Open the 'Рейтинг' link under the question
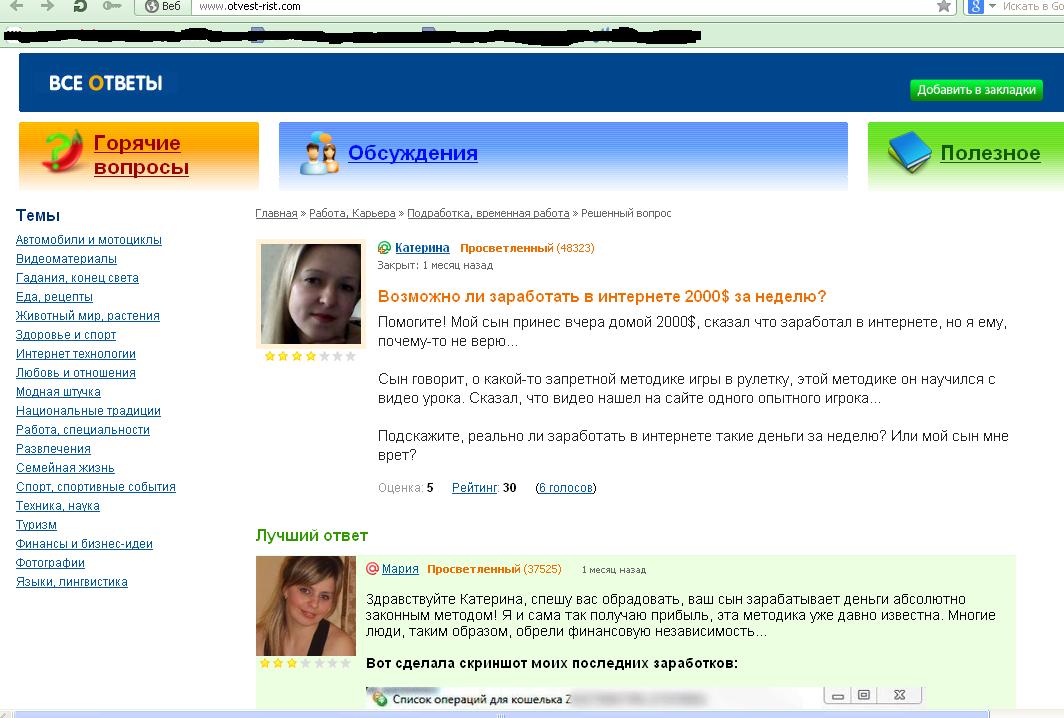 (474, 487)
